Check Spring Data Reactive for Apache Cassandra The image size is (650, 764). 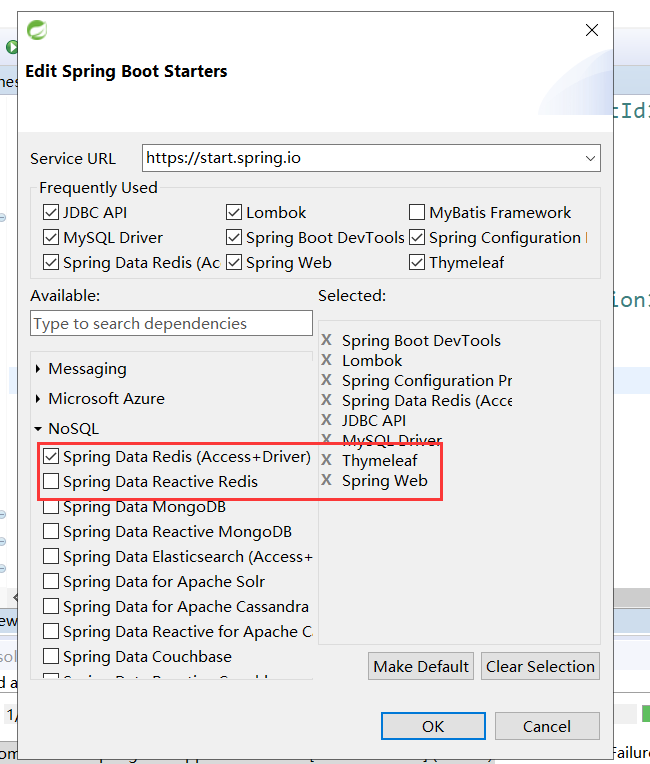click(51, 631)
